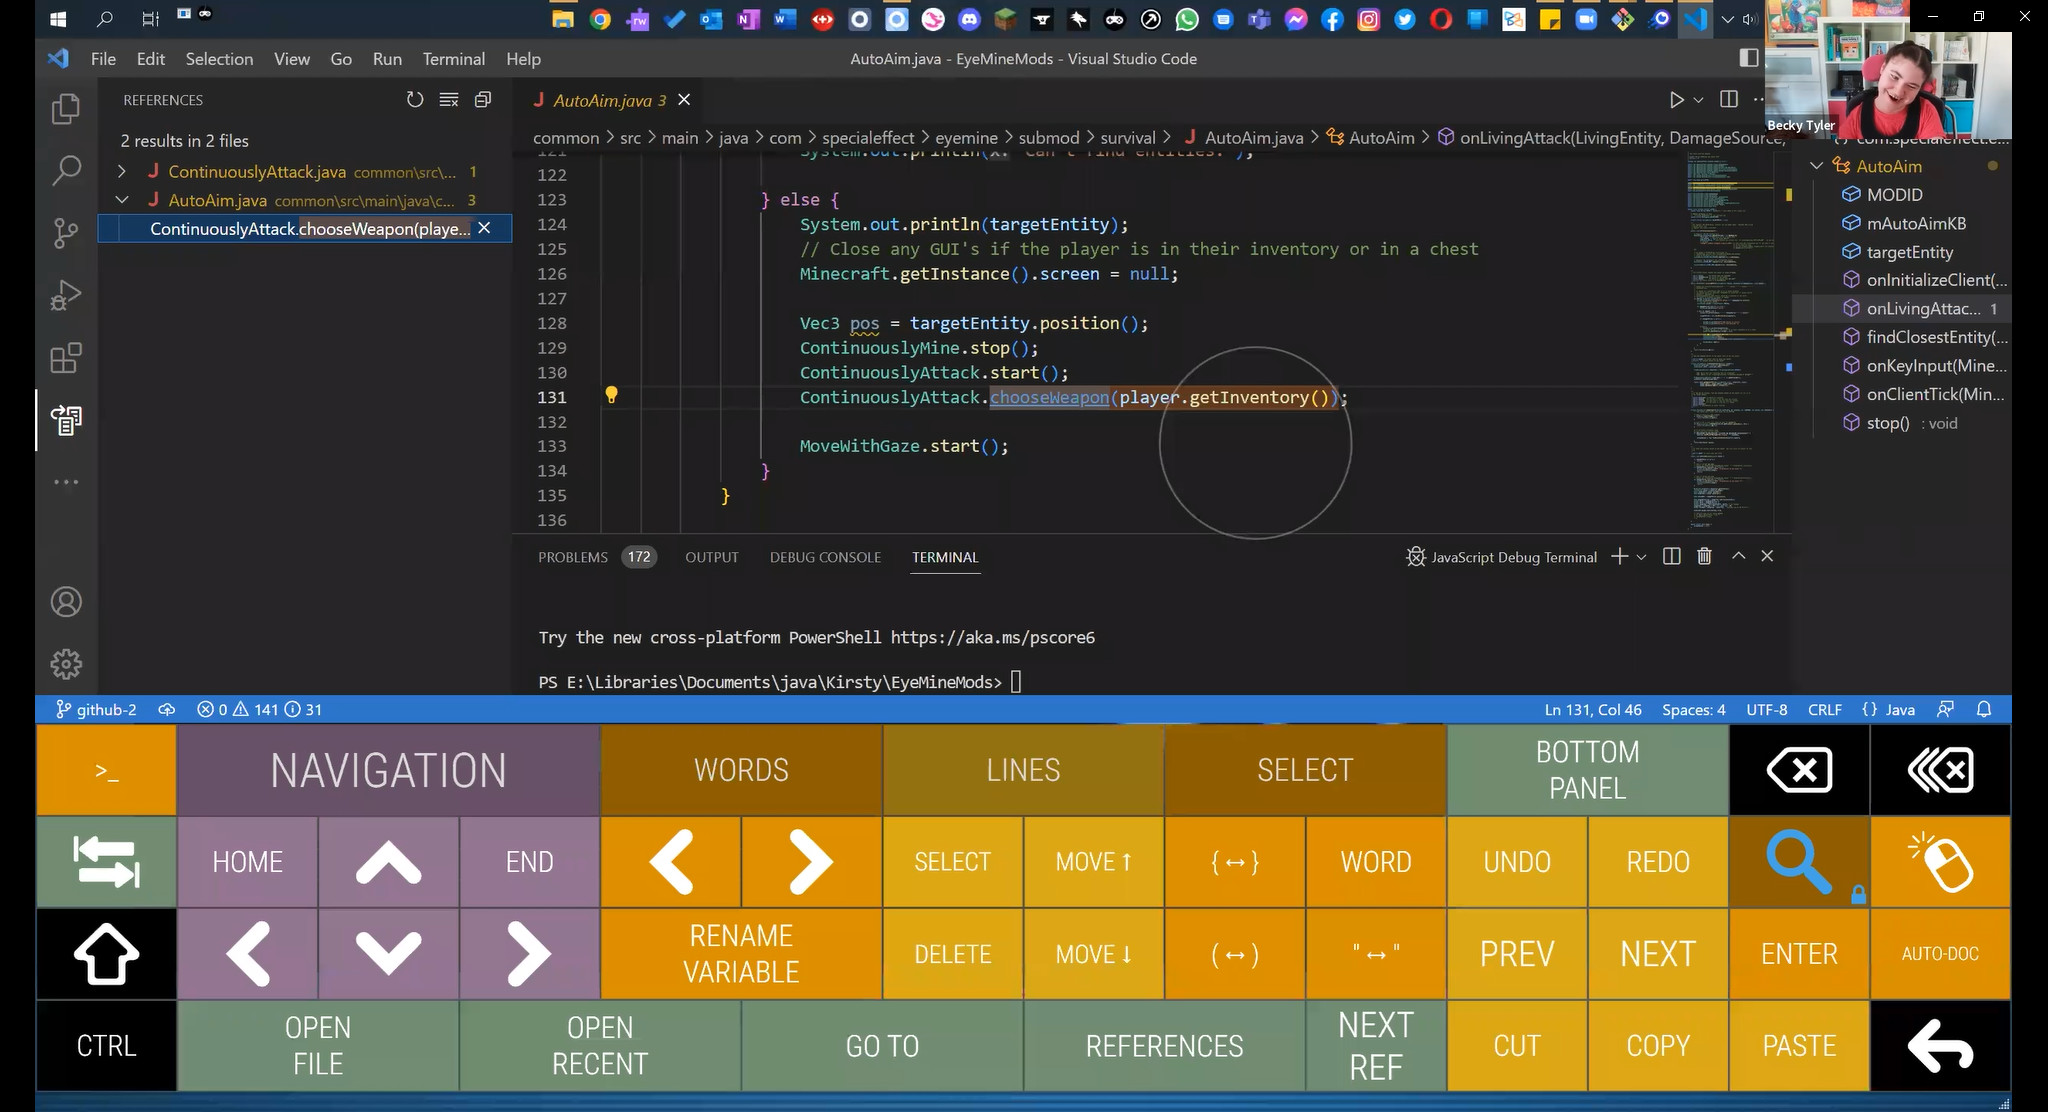Click the PowerShell link https://aka.ms/pscore6
This screenshot has height=1112, width=2048.
[x=992, y=637]
